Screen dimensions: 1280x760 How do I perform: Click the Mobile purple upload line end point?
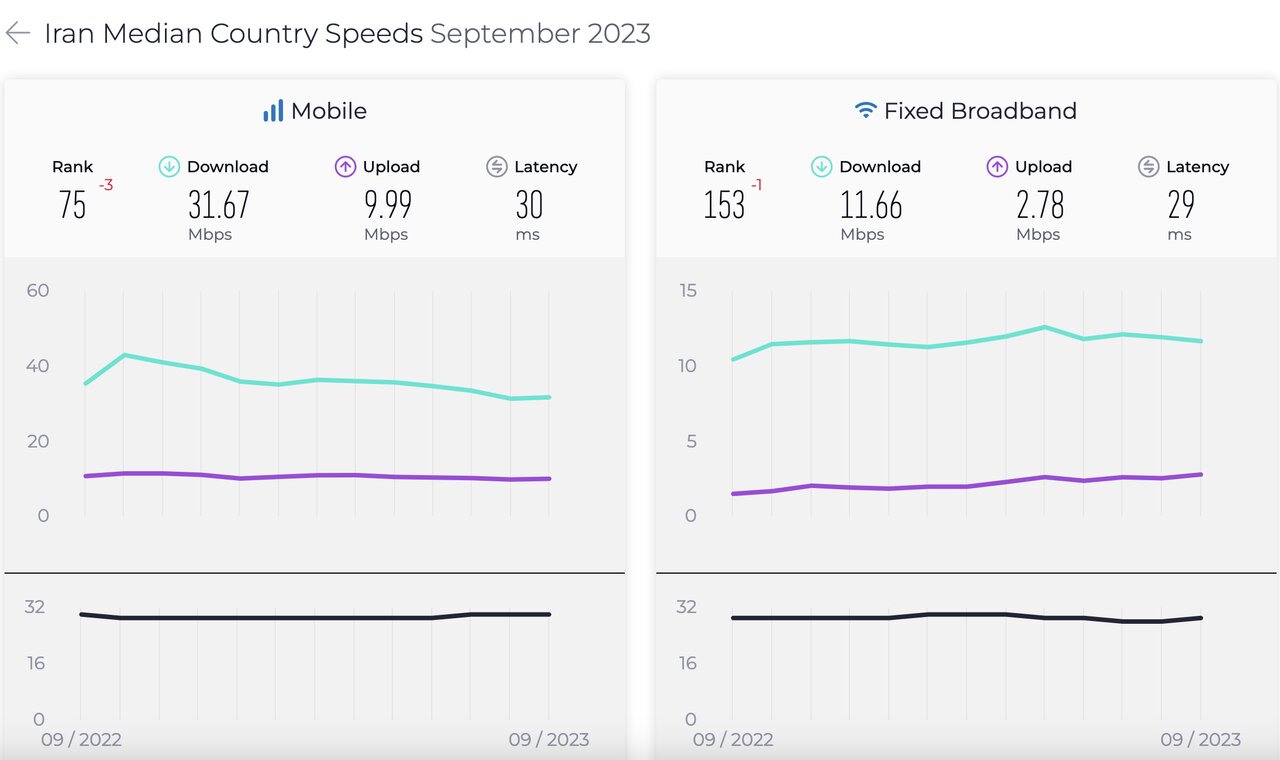[x=549, y=478]
